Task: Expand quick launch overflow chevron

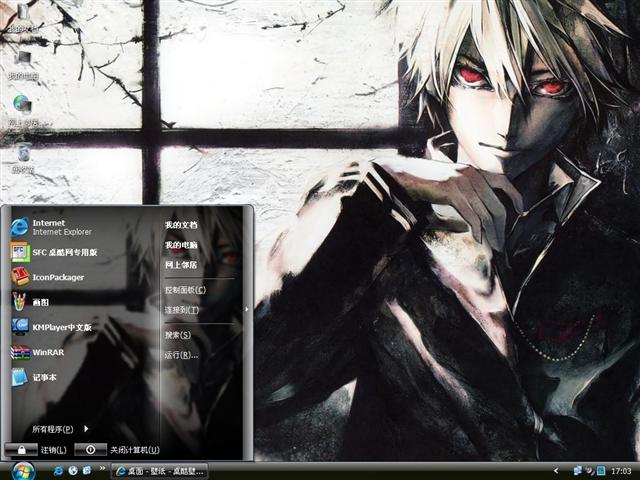Action: (x=102, y=468)
